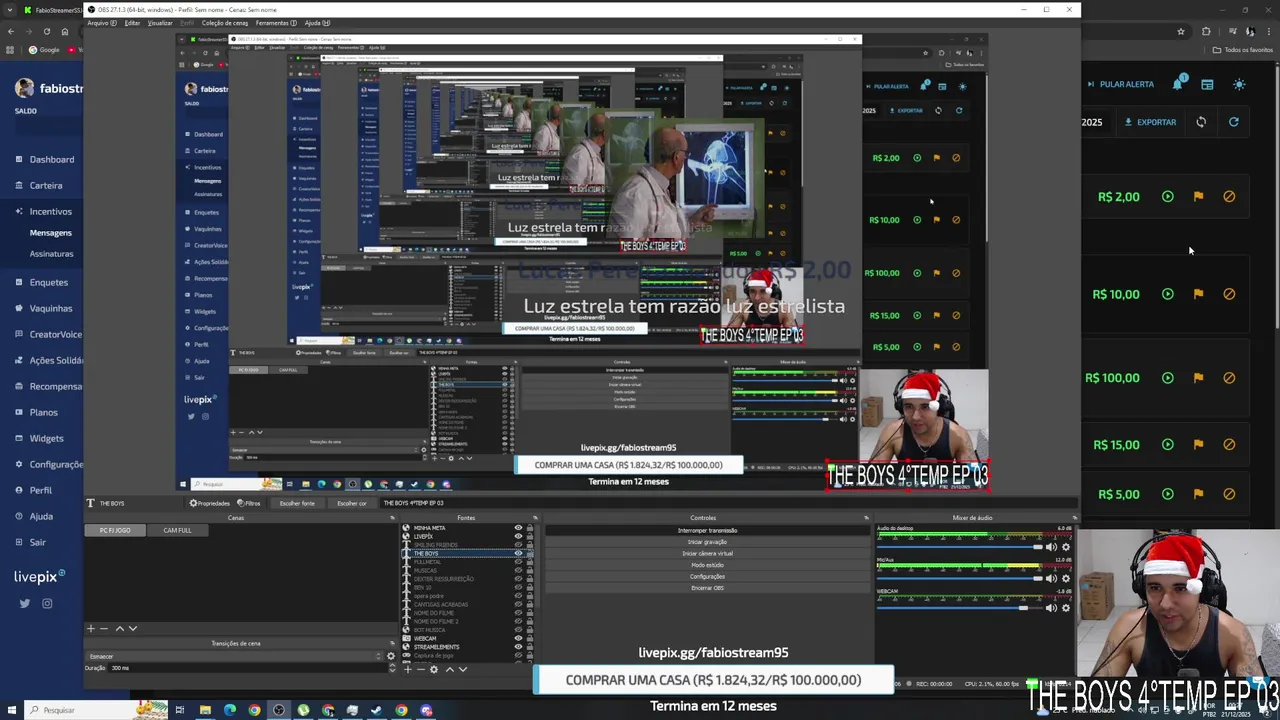Image resolution: width=1280 pixels, height=720 pixels.
Task: Open LivePix Twitter icon in sidebar
Action: (24, 603)
